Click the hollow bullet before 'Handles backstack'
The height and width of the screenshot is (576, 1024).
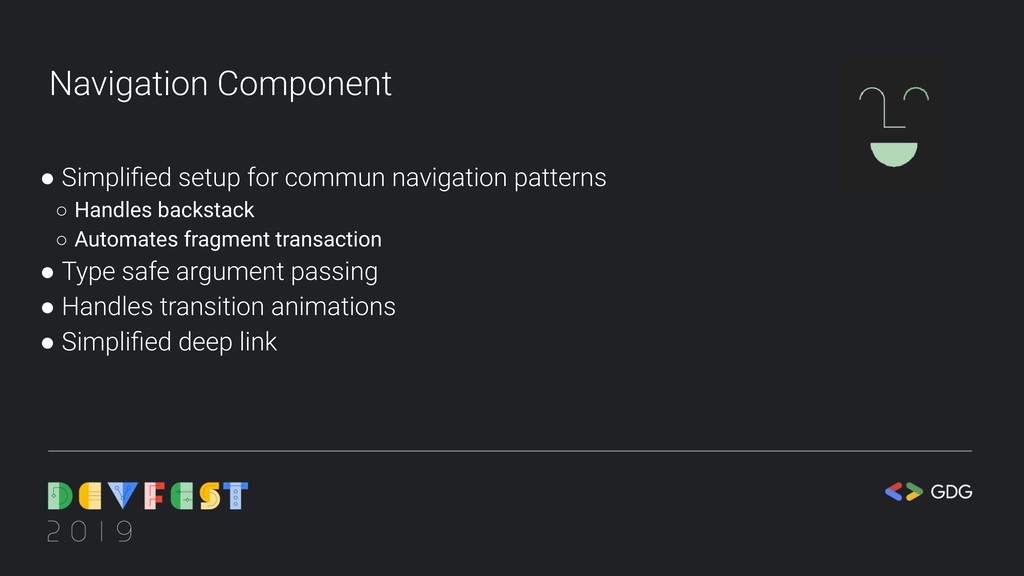[x=61, y=211]
